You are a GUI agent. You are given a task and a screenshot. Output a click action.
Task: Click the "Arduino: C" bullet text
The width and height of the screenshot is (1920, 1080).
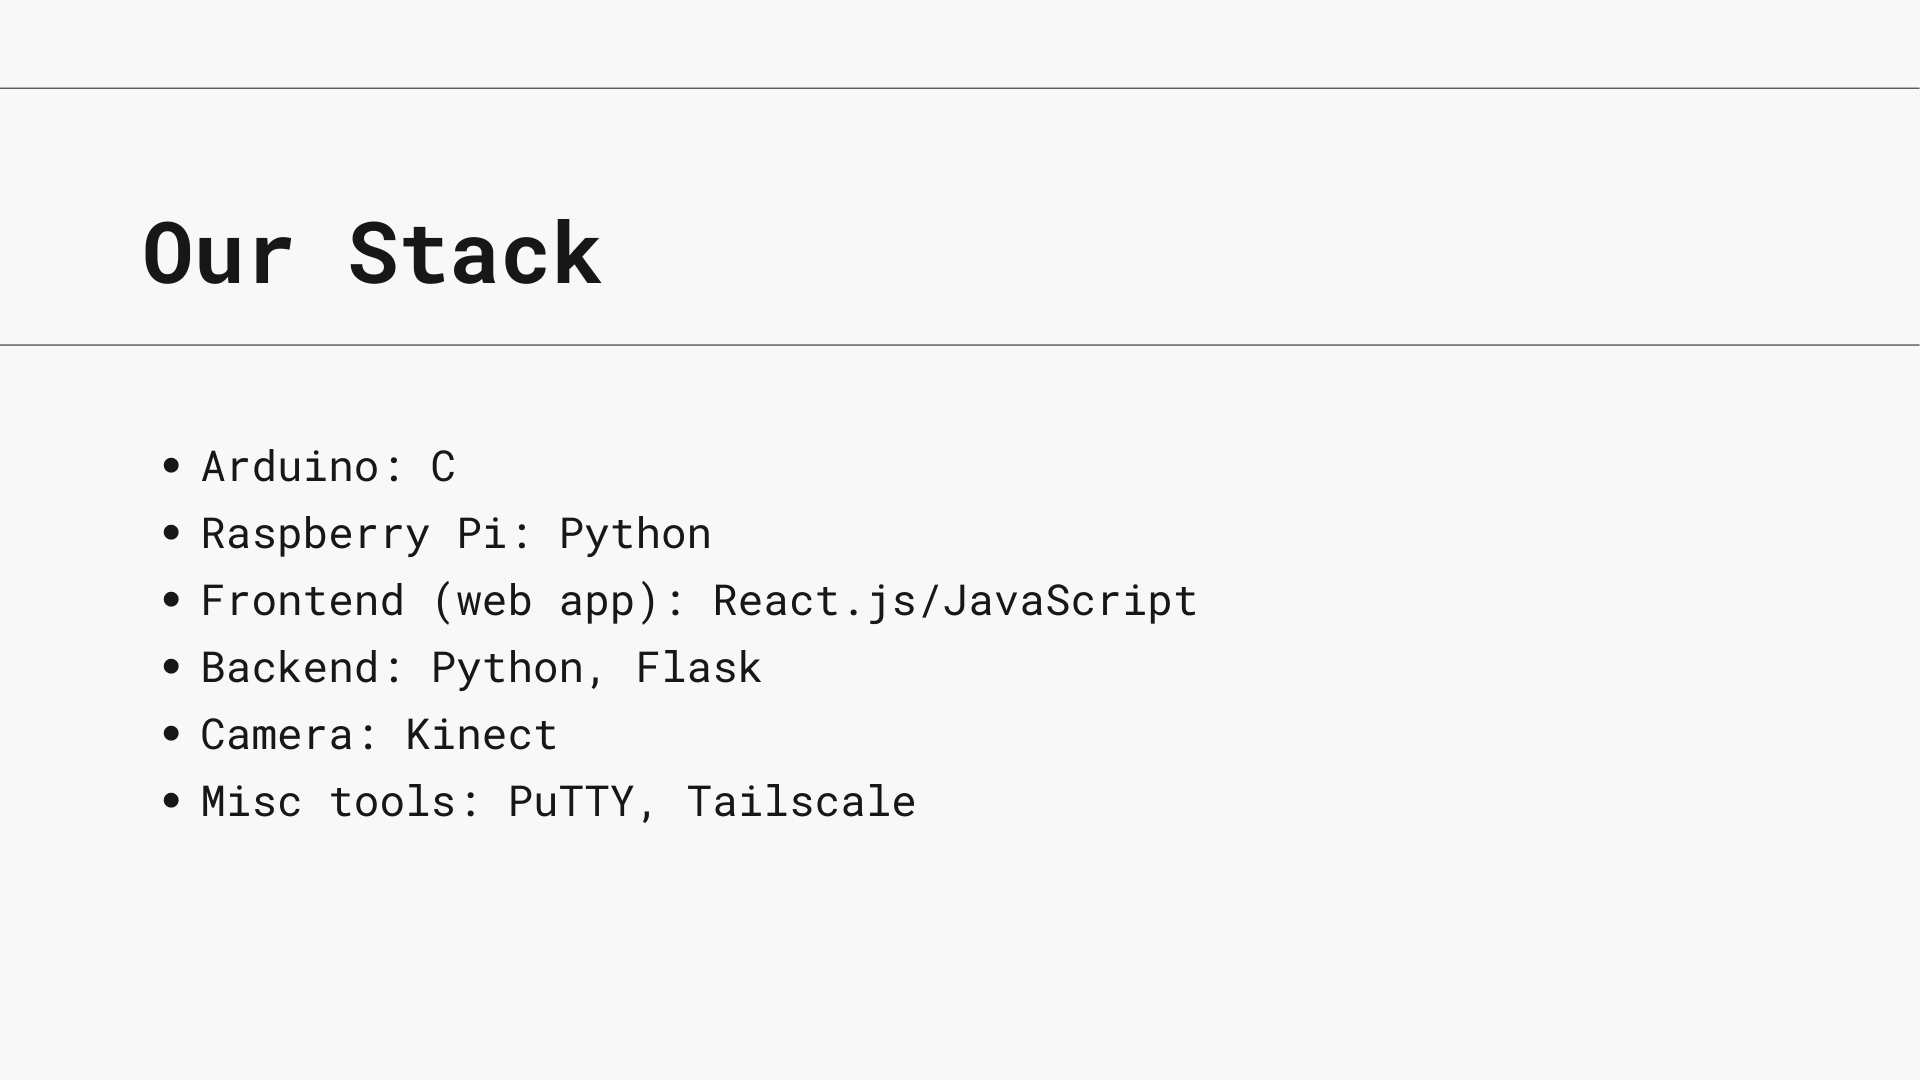[x=328, y=467]
